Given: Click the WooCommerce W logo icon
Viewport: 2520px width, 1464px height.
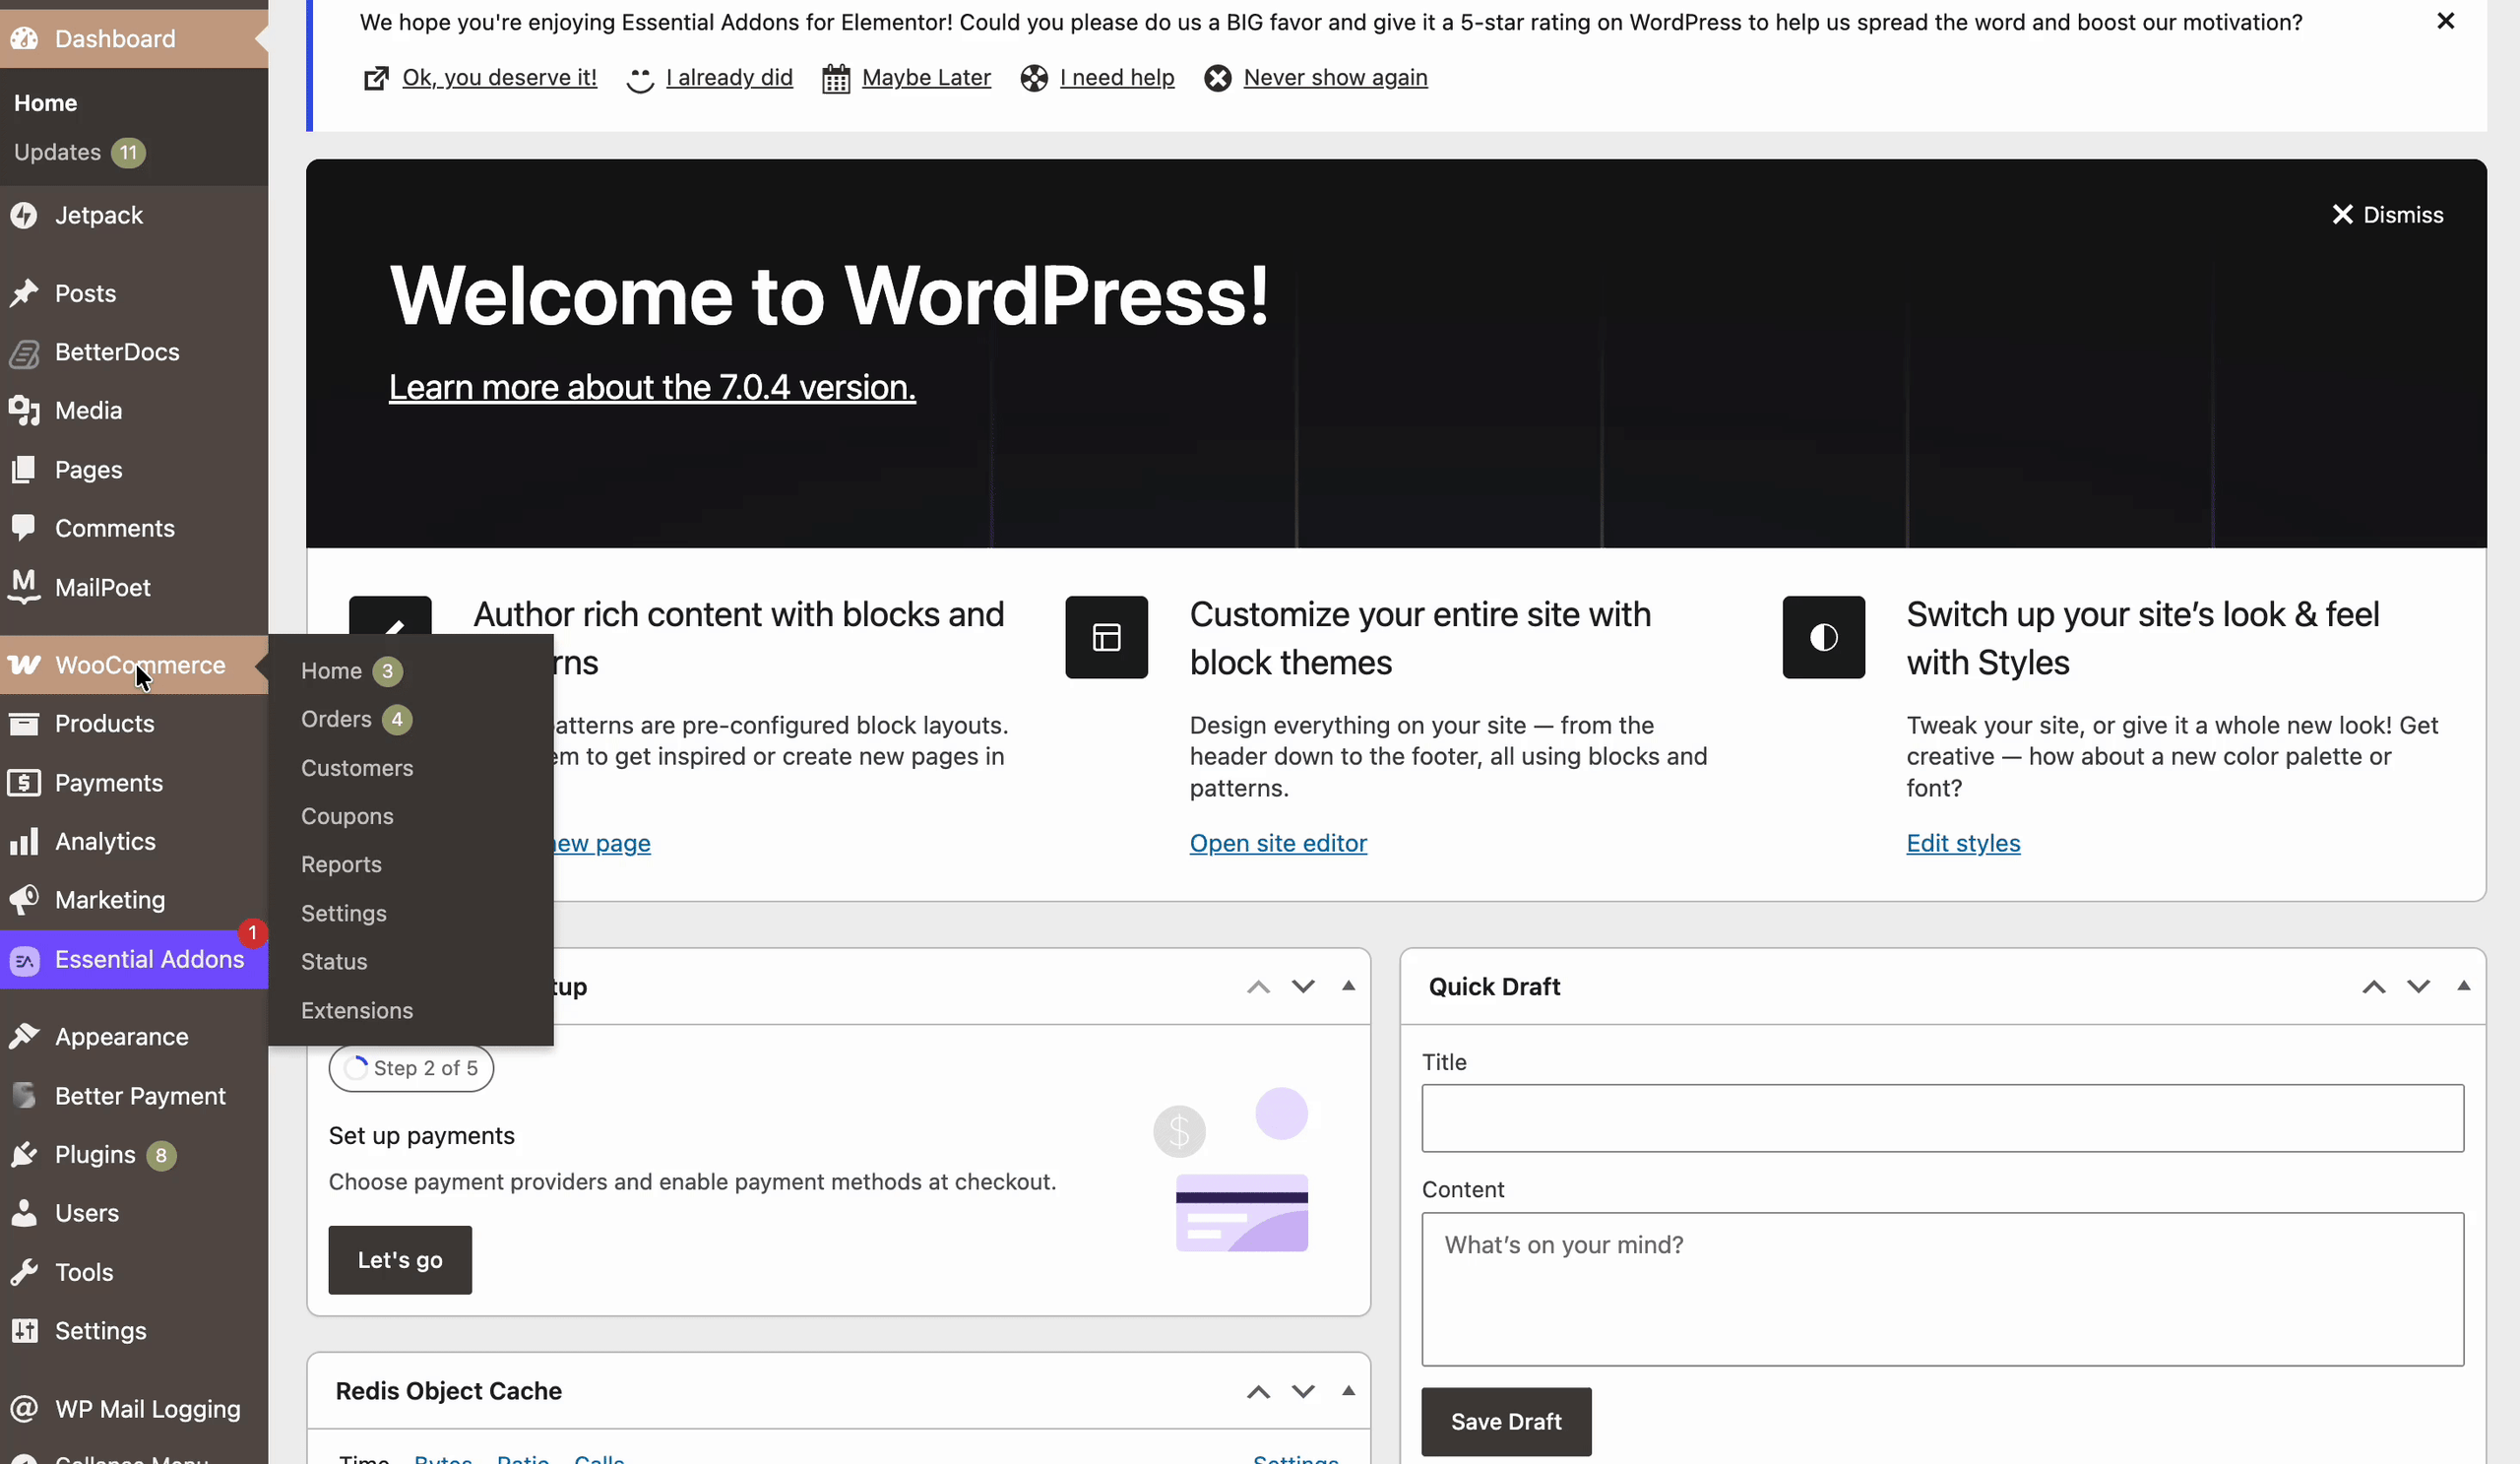Looking at the screenshot, I should [24, 665].
